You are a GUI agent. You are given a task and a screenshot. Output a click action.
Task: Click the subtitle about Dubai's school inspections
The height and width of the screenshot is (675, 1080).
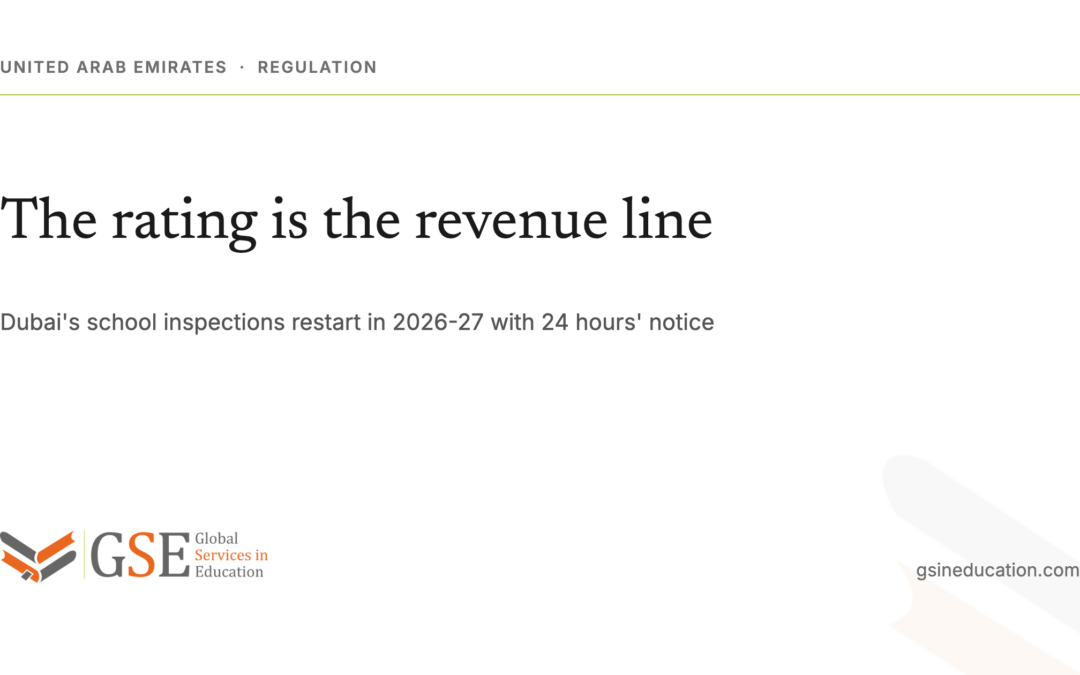(x=357, y=322)
